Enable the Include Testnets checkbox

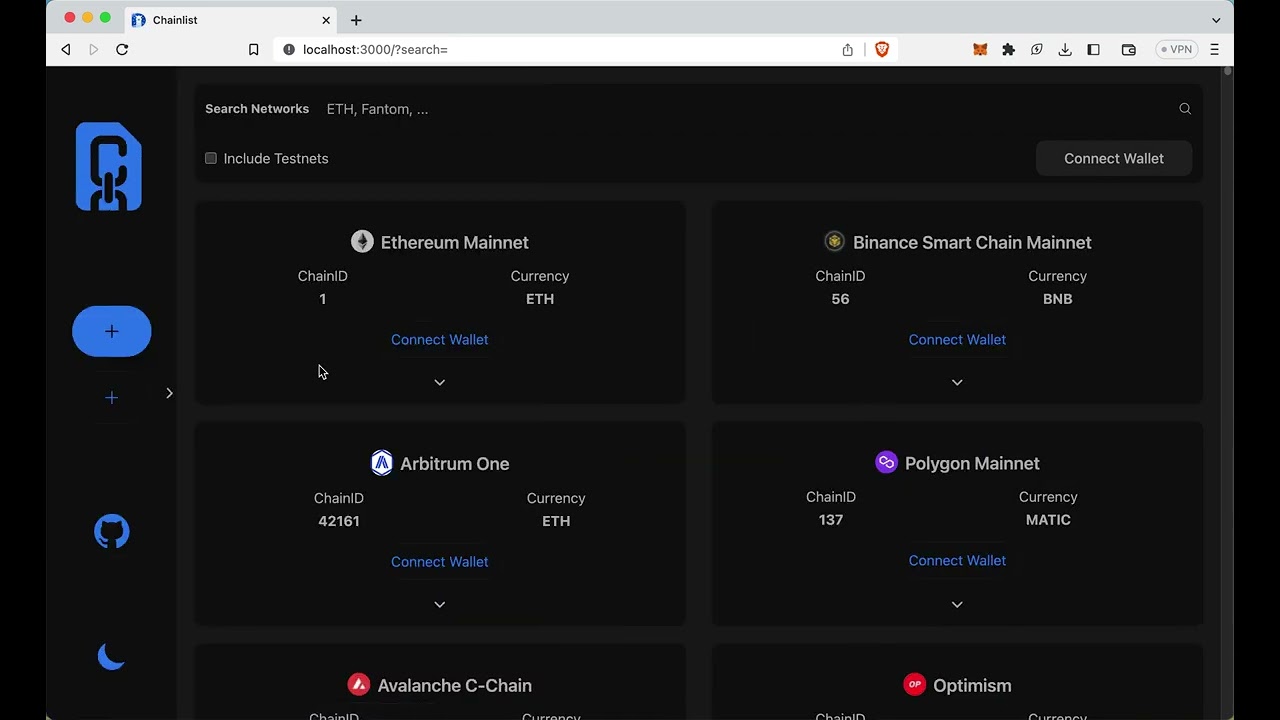point(211,158)
